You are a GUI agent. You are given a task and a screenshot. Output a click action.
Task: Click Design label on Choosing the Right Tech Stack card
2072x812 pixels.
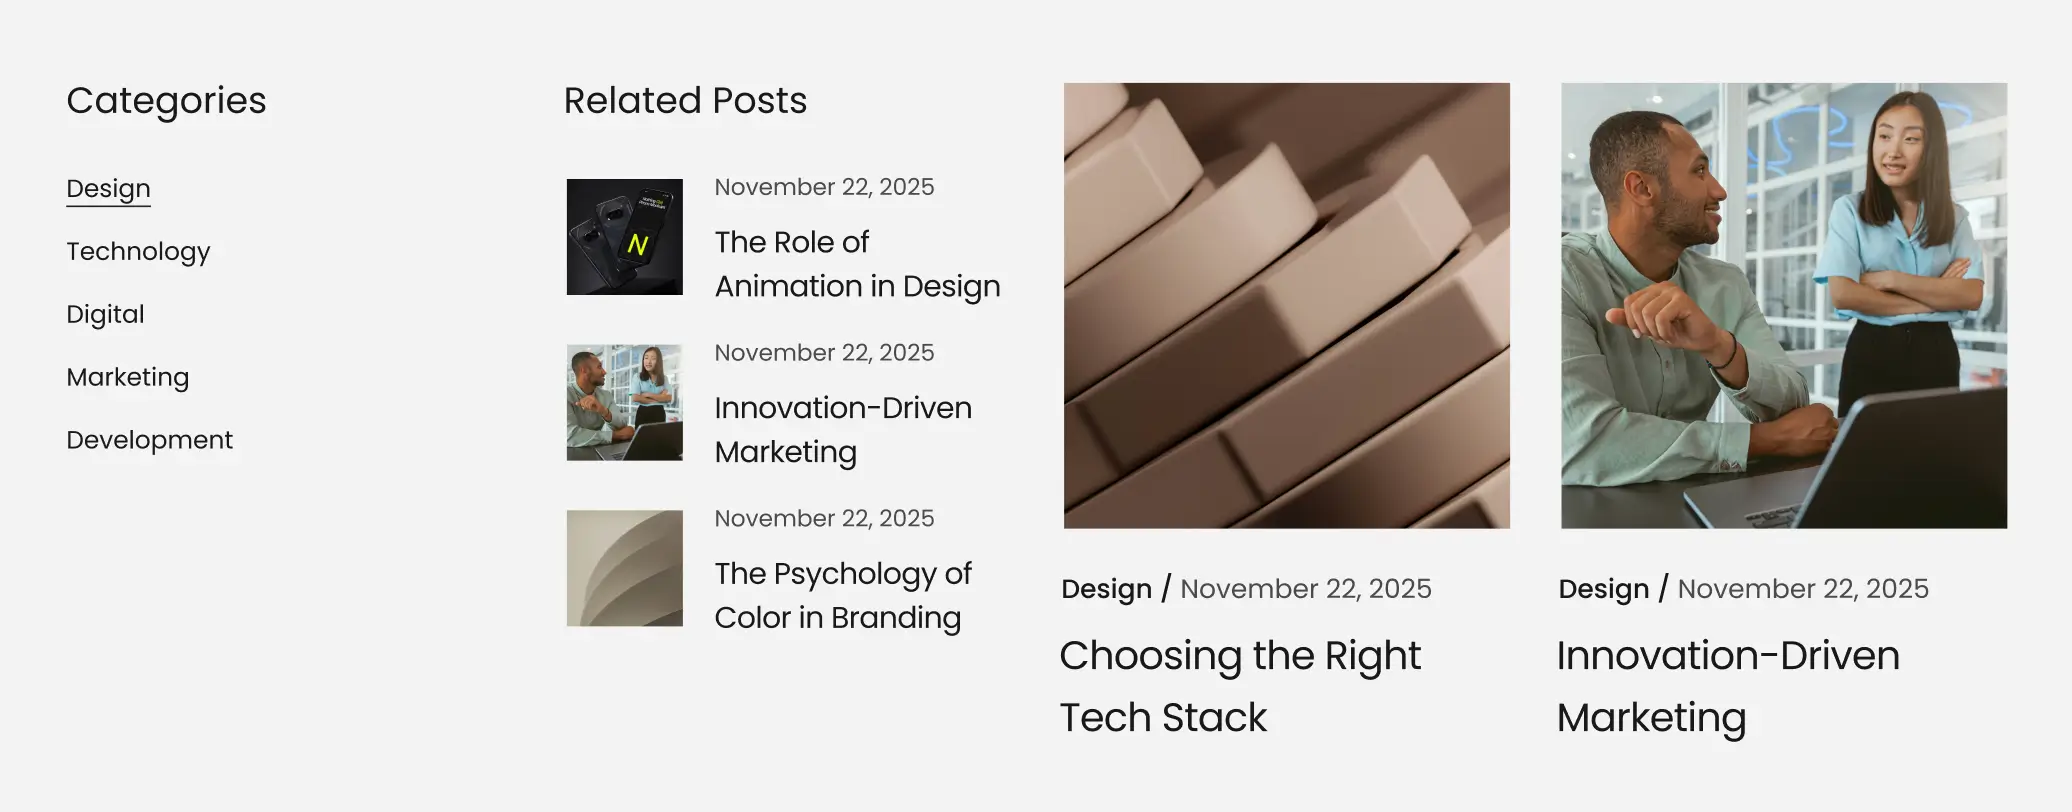coord(1106,589)
